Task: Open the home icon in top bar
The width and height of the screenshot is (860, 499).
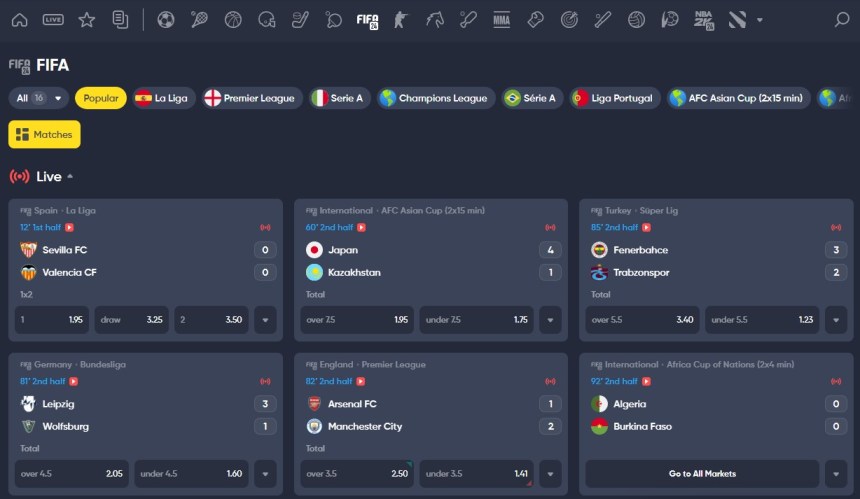Action: point(20,20)
